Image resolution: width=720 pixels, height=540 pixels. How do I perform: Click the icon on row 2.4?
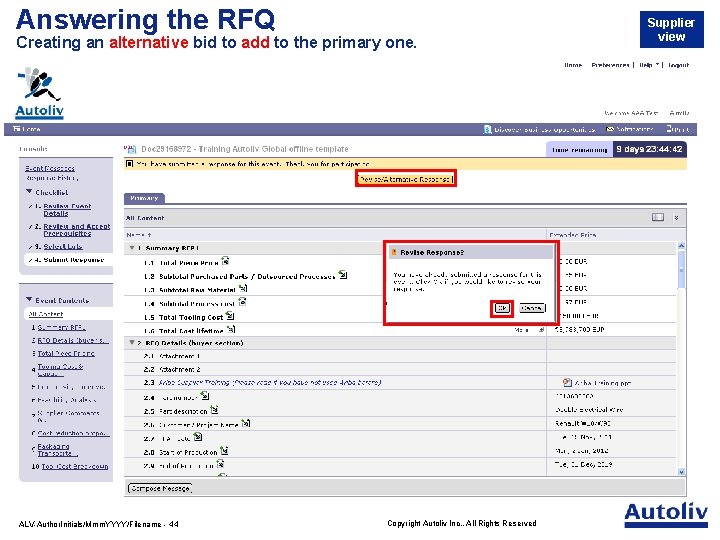coord(205,396)
